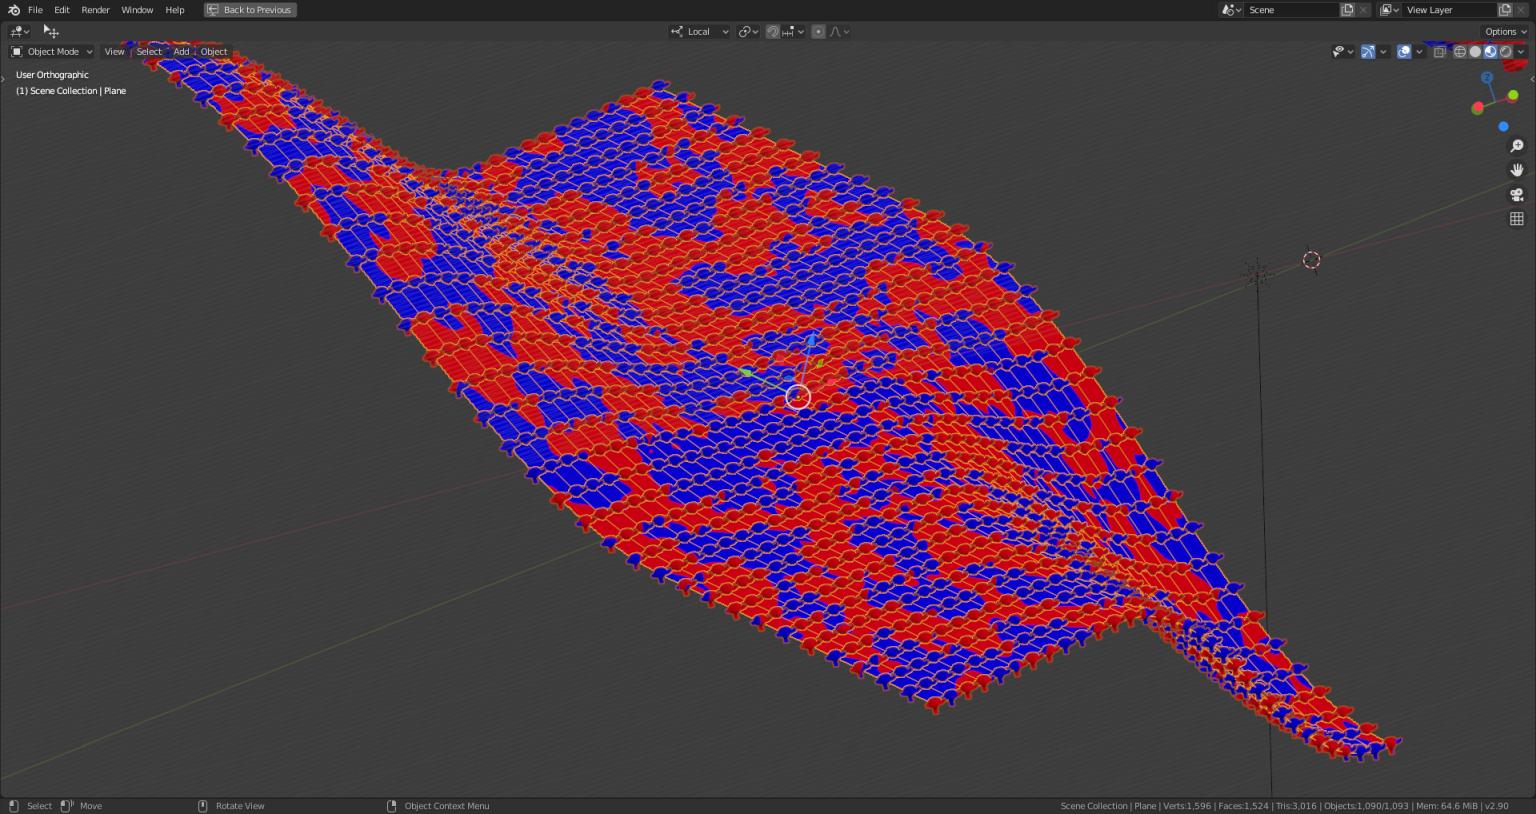Open the pivot point dropdown
1536x814 pixels.
pyautogui.click(x=748, y=32)
